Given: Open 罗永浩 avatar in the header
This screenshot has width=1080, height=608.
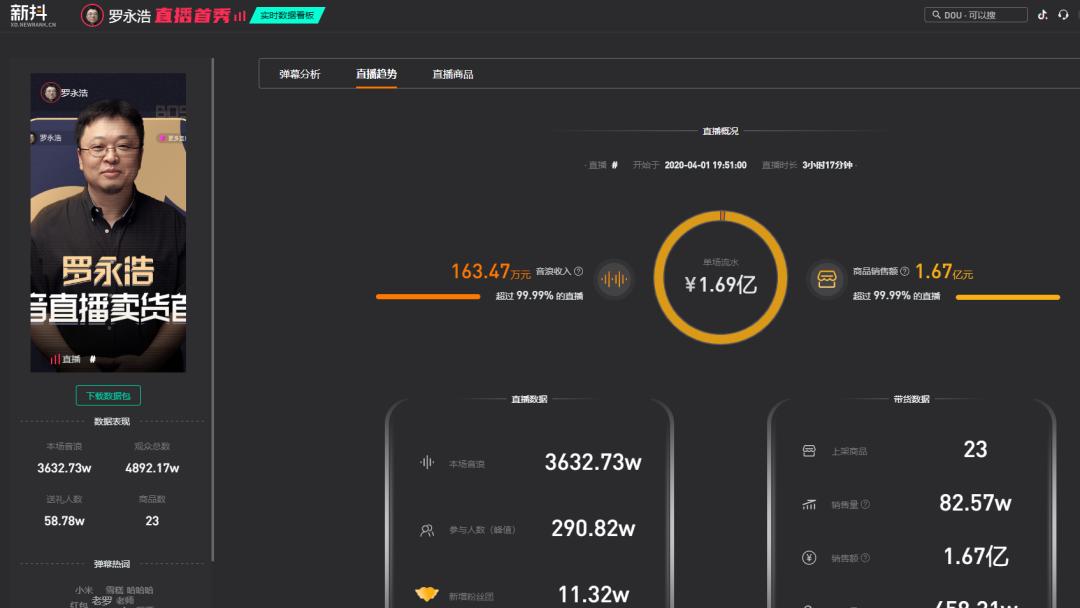Looking at the screenshot, I should click(x=92, y=15).
